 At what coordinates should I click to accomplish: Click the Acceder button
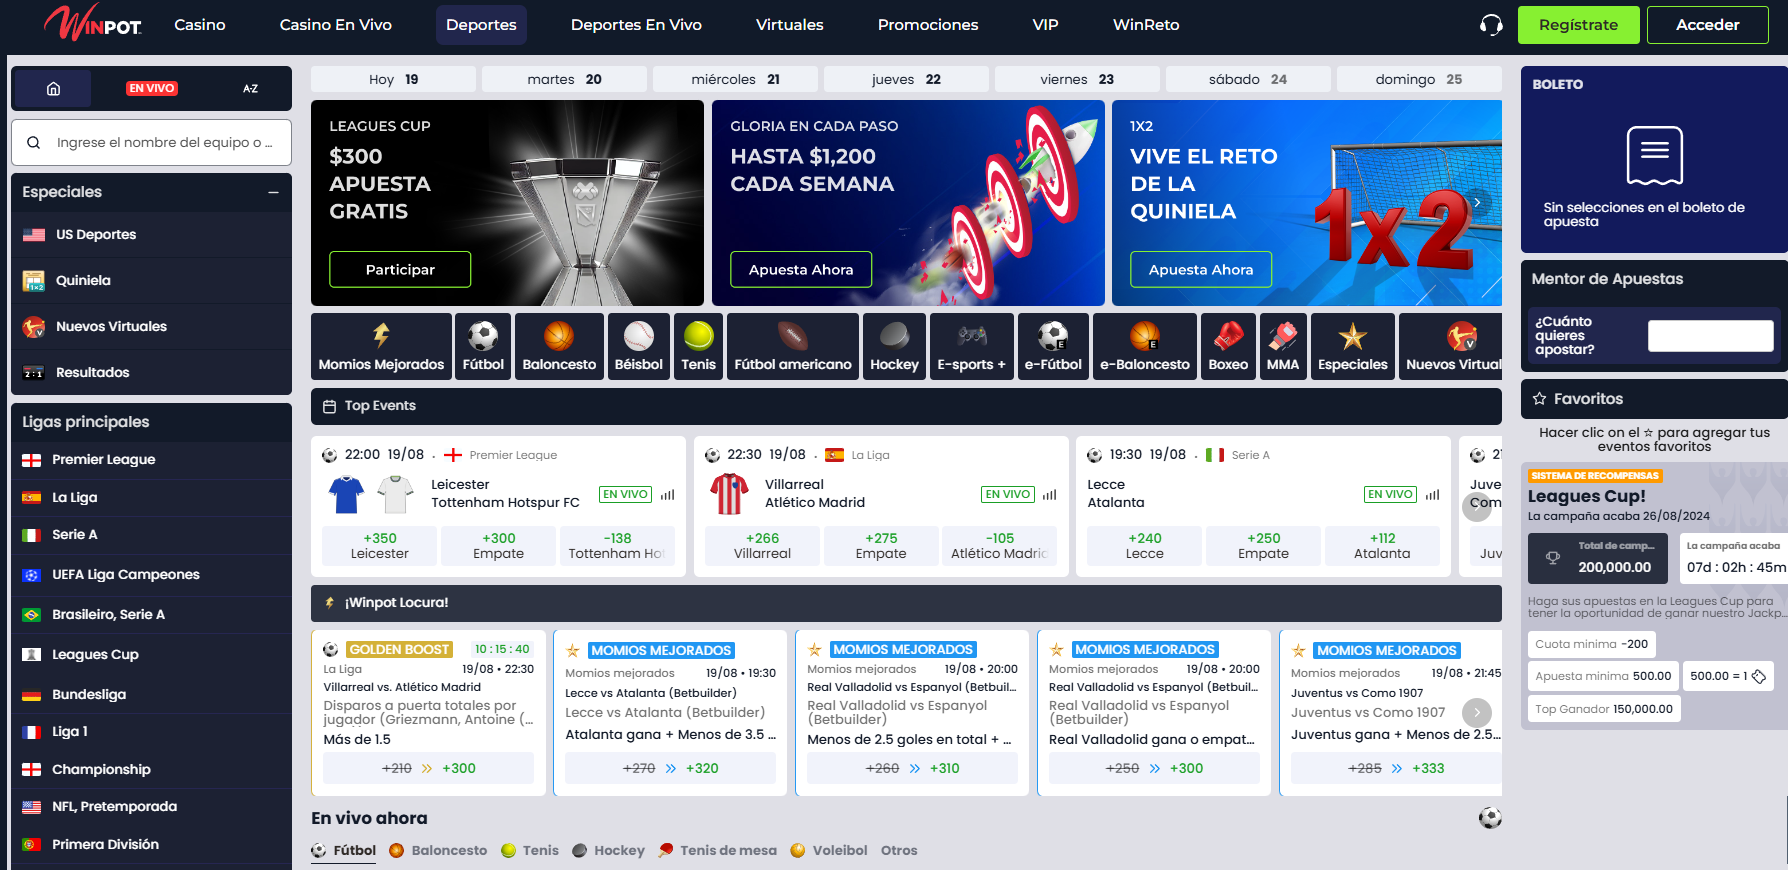(x=1708, y=25)
